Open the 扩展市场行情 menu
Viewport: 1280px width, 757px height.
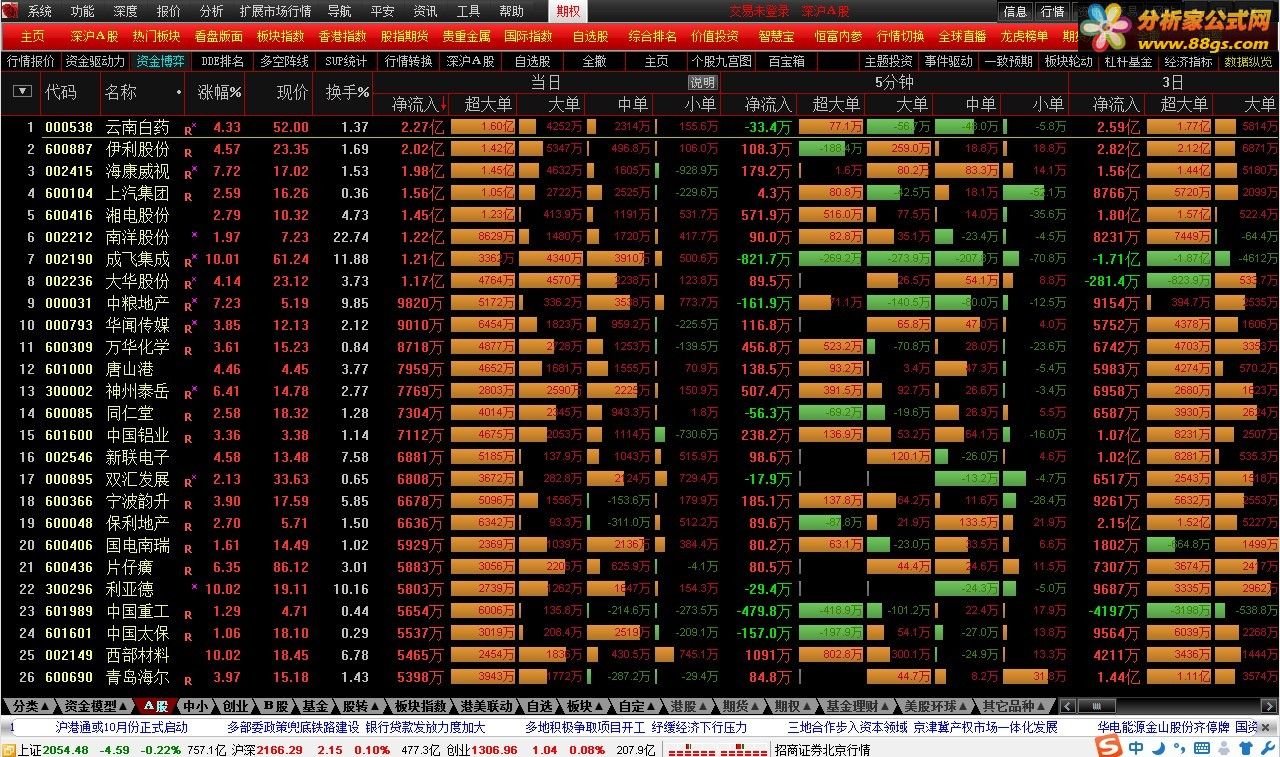tap(276, 11)
